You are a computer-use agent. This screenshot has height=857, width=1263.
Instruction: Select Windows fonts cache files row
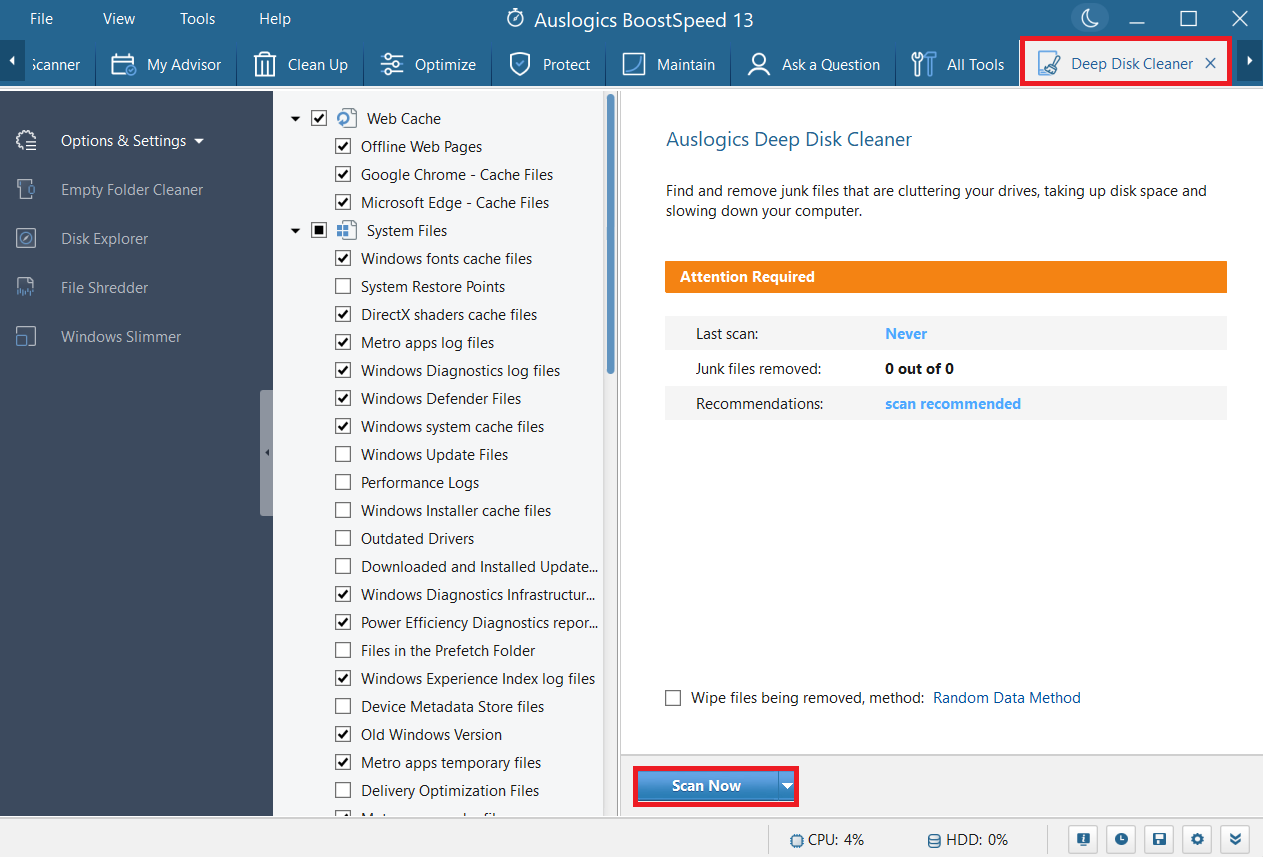click(x=446, y=258)
